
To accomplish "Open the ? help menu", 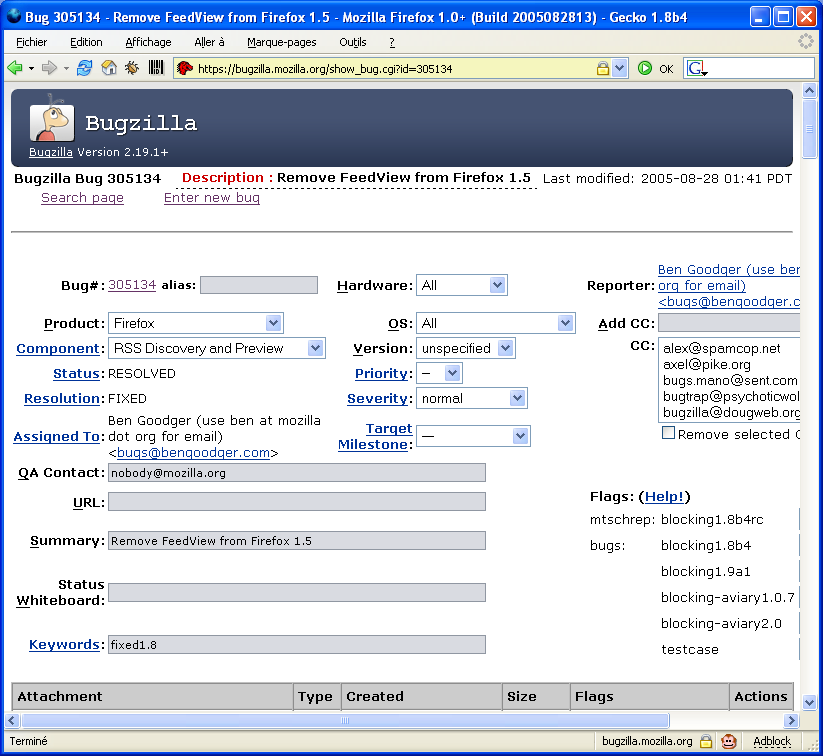I will pos(392,42).
